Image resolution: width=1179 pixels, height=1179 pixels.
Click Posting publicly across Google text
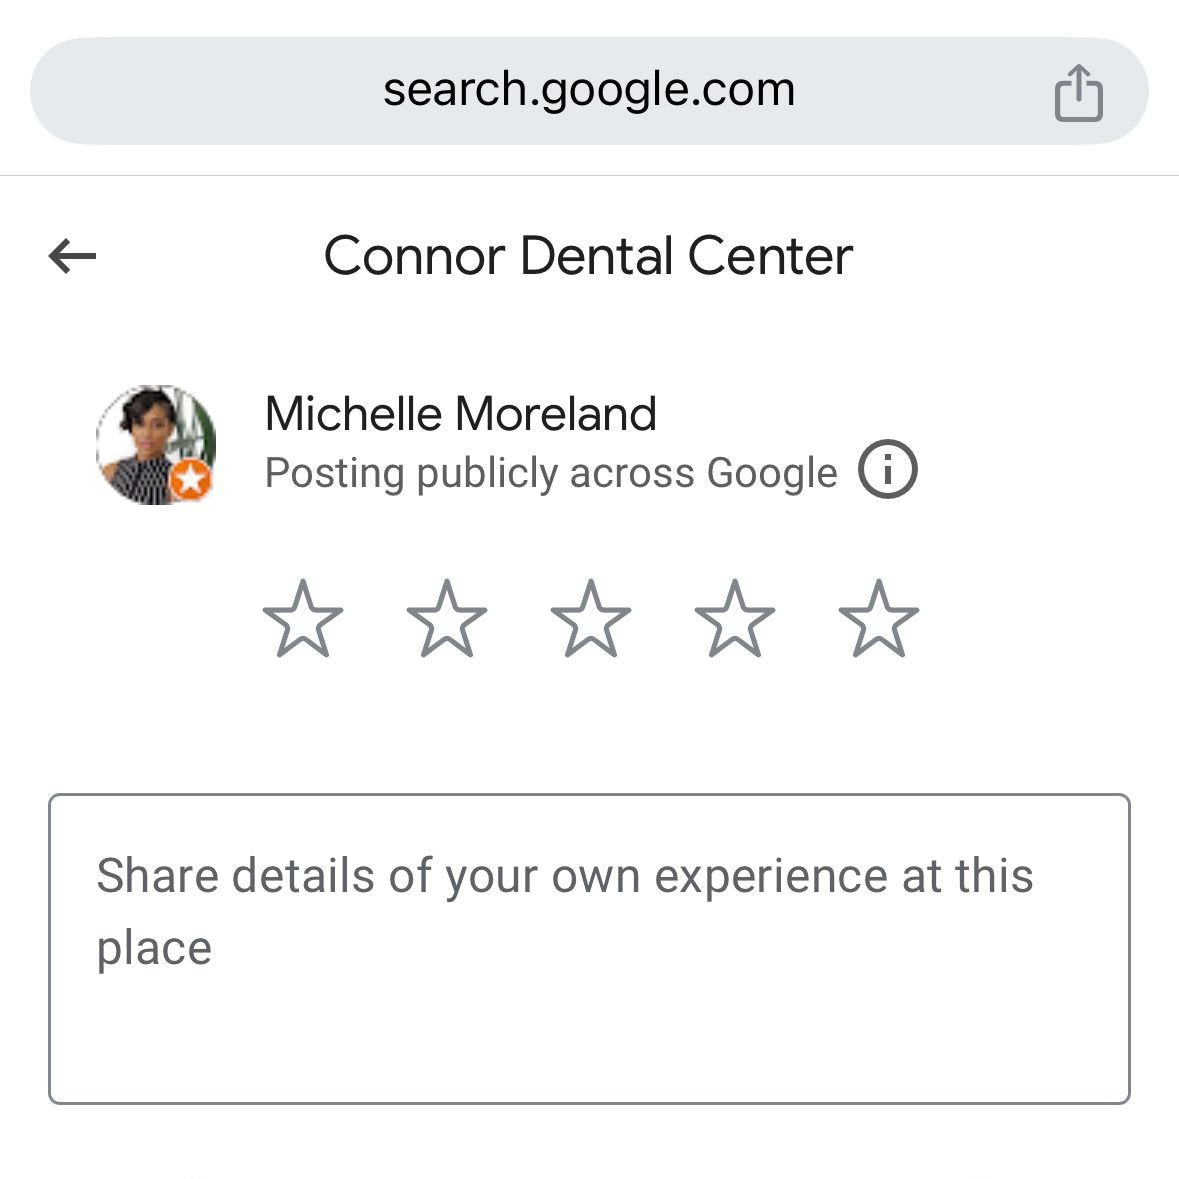[x=550, y=472]
